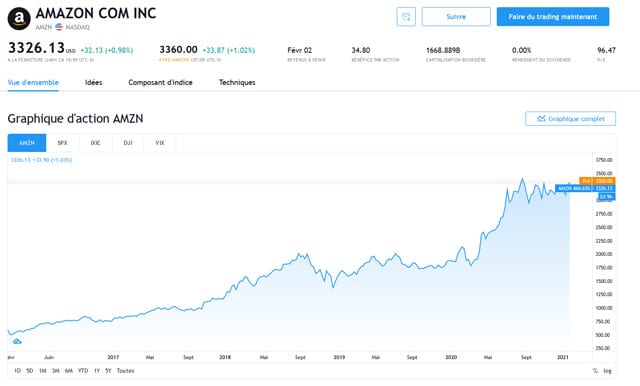Click the 0.00% dividend yield value
The image size is (640, 386).
522,50
